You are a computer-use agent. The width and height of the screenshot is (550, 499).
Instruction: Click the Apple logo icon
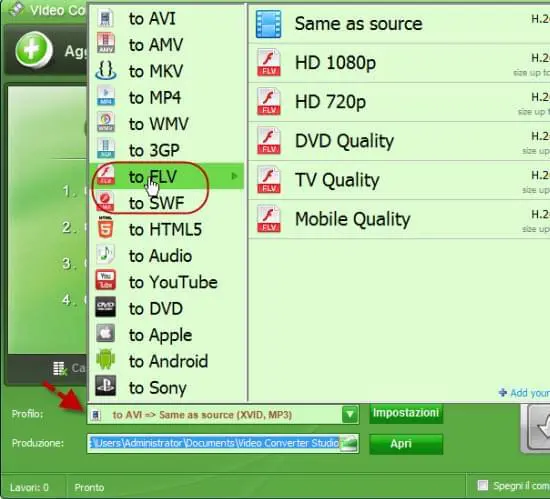[106, 333]
